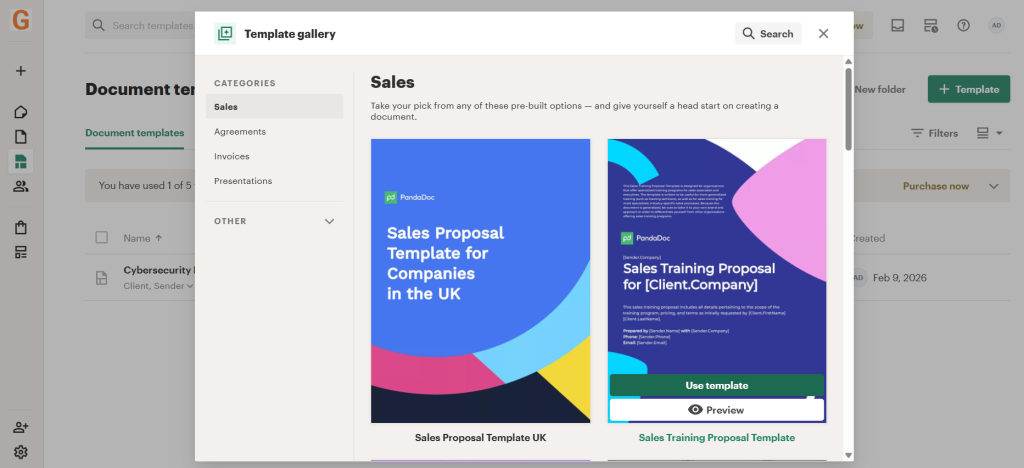Viewport: 1024px width, 468px height.
Task: Preview the Sales Training Proposal template
Action: coord(716,410)
